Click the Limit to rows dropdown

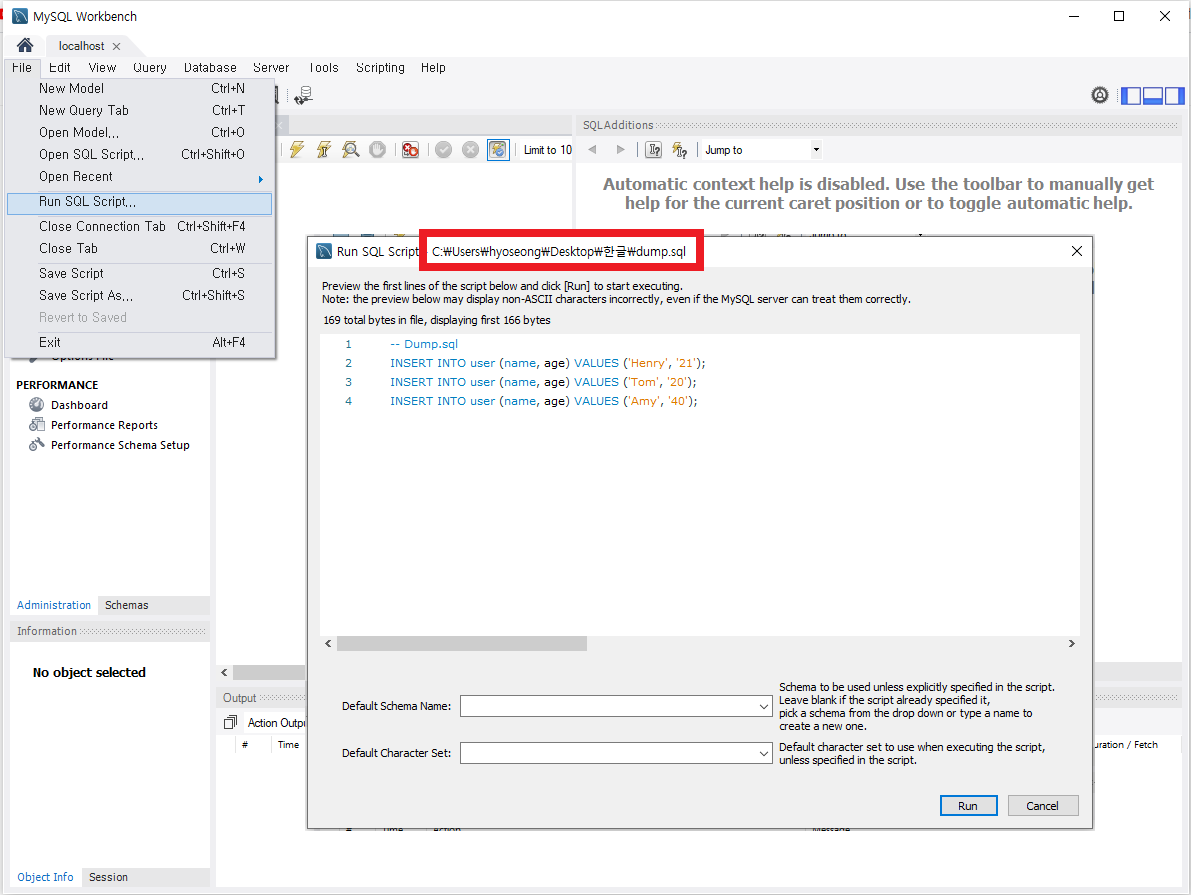click(548, 150)
